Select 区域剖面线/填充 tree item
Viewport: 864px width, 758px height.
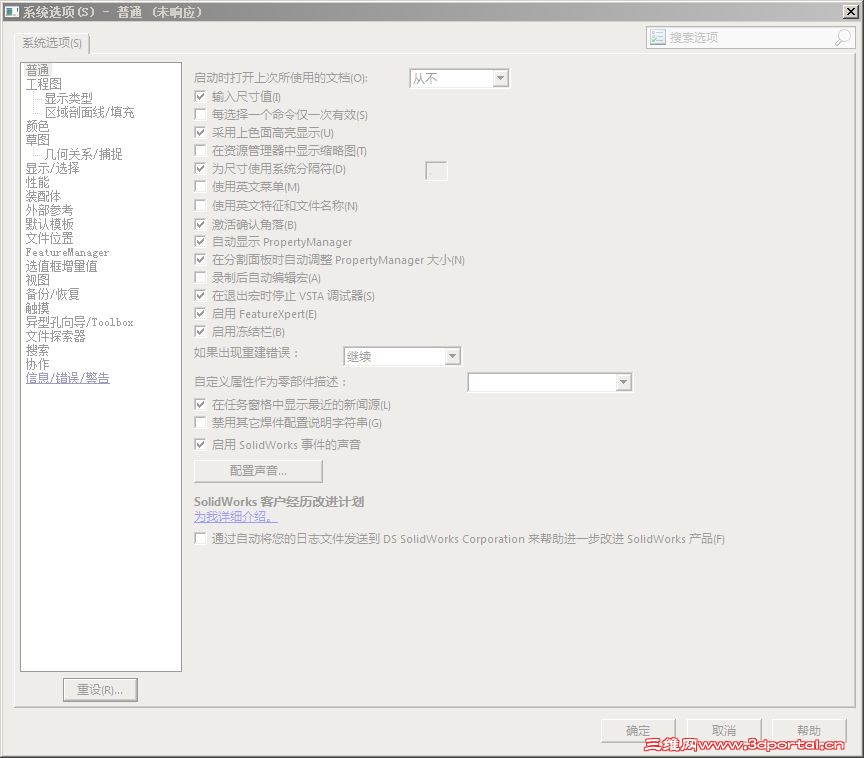pos(89,112)
